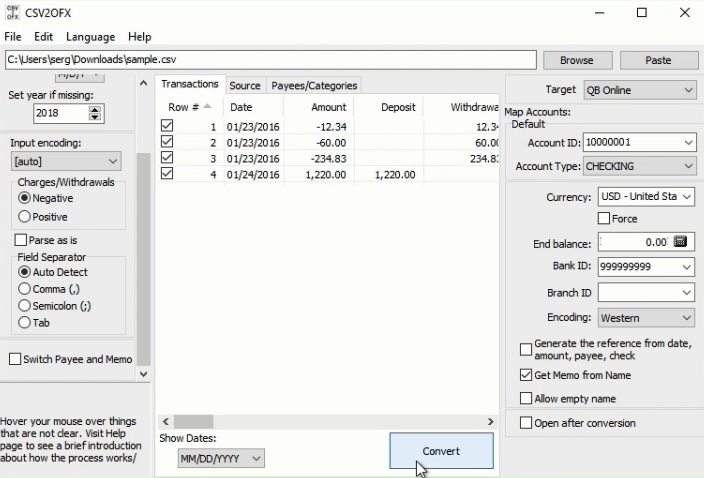Screen dimensions: 704x478
Task: Click the CSV2OFX app icon in the title bar
Action: [13, 13]
